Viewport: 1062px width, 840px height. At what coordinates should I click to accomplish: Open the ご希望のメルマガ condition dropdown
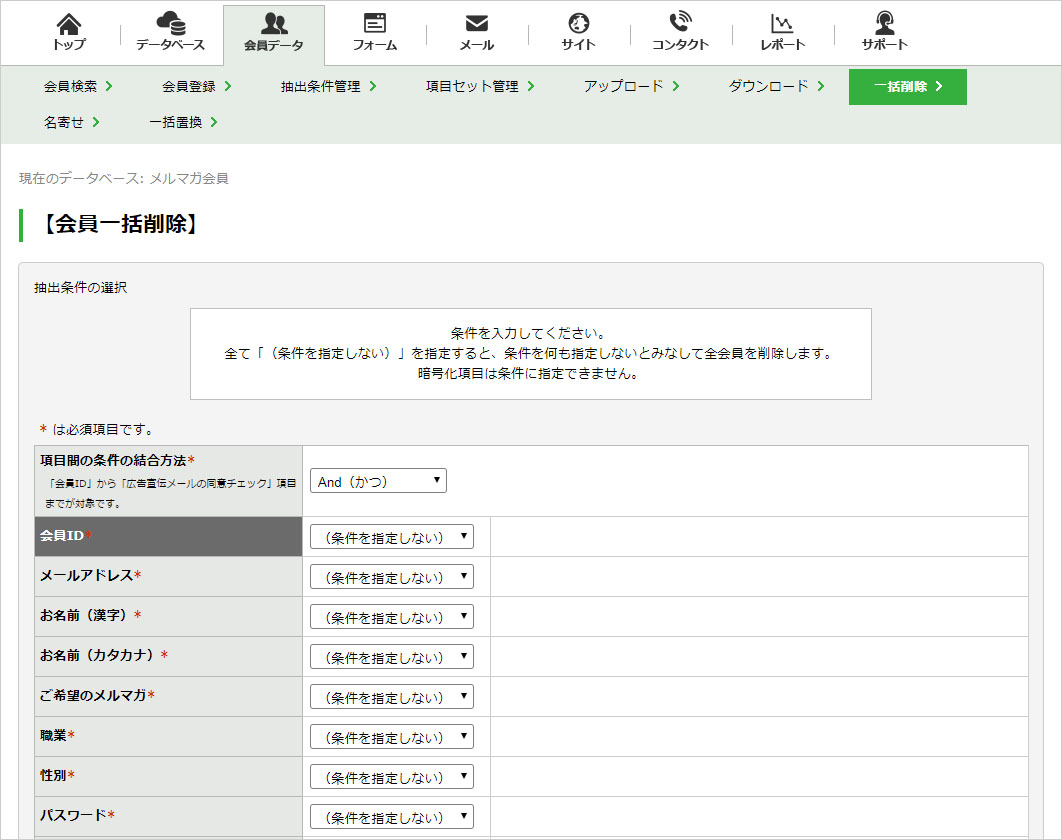pos(391,697)
